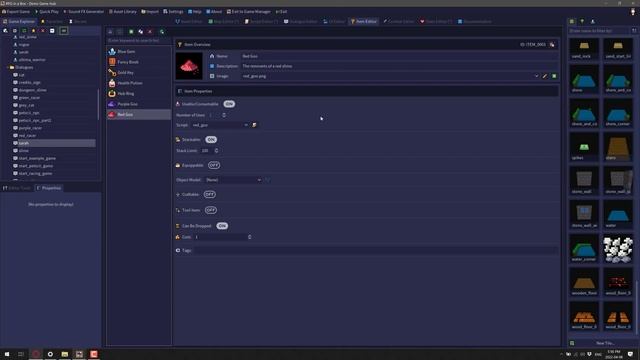Viewport: 640px width, 360px height.
Task: Open the Documentation tab
Action: click(x=474, y=21)
